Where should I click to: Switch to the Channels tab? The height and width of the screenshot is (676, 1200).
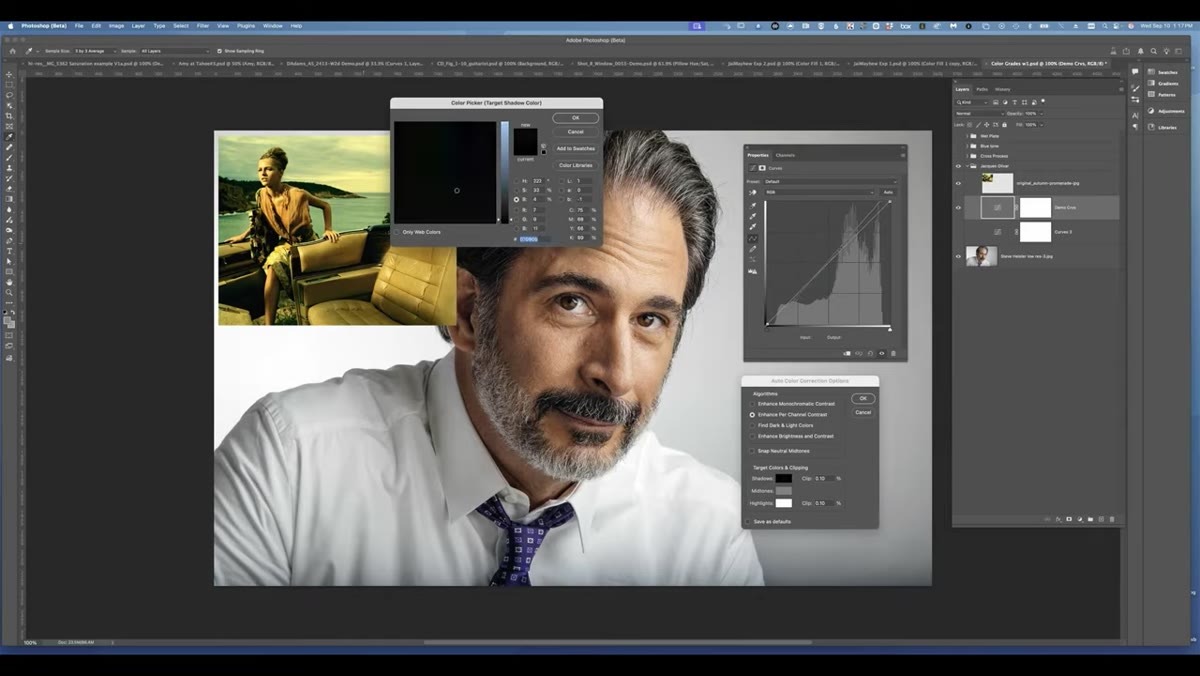785,155
